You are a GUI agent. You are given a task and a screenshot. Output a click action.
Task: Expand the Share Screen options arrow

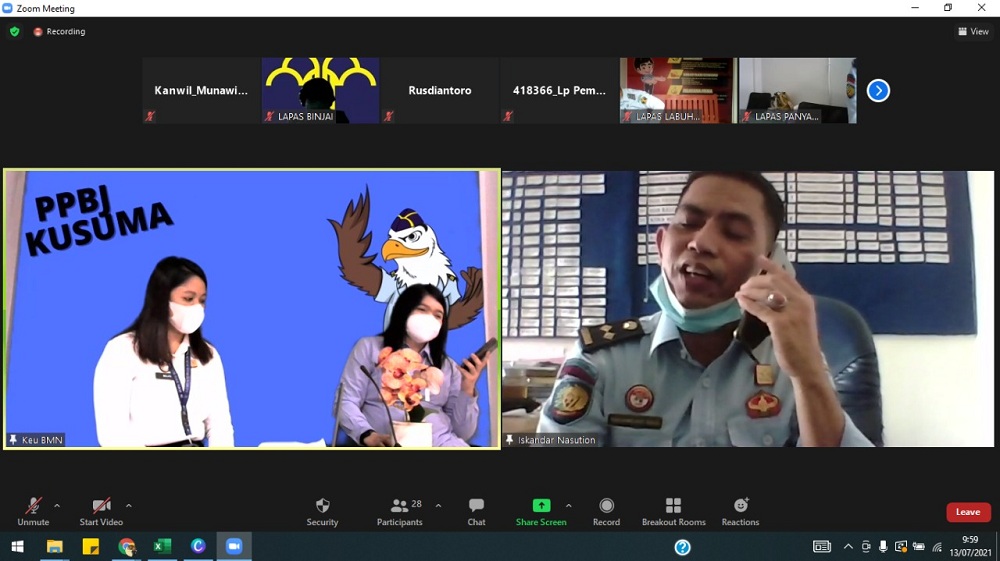point(569,506)
